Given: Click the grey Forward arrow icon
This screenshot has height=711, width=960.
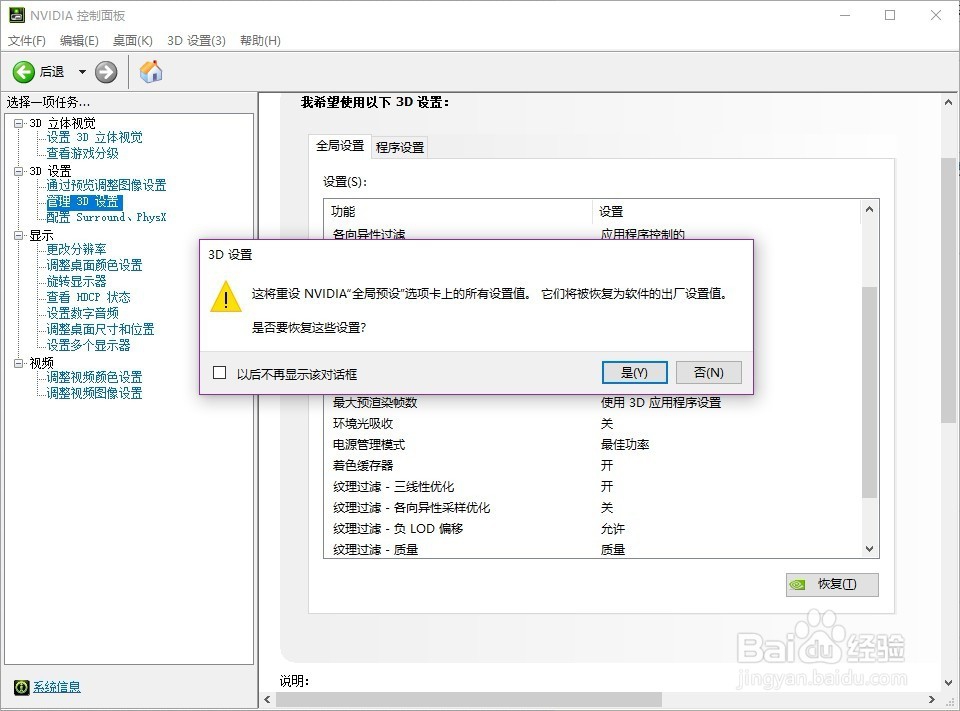Looking at the screenshot, I should [x=106, y=72].
